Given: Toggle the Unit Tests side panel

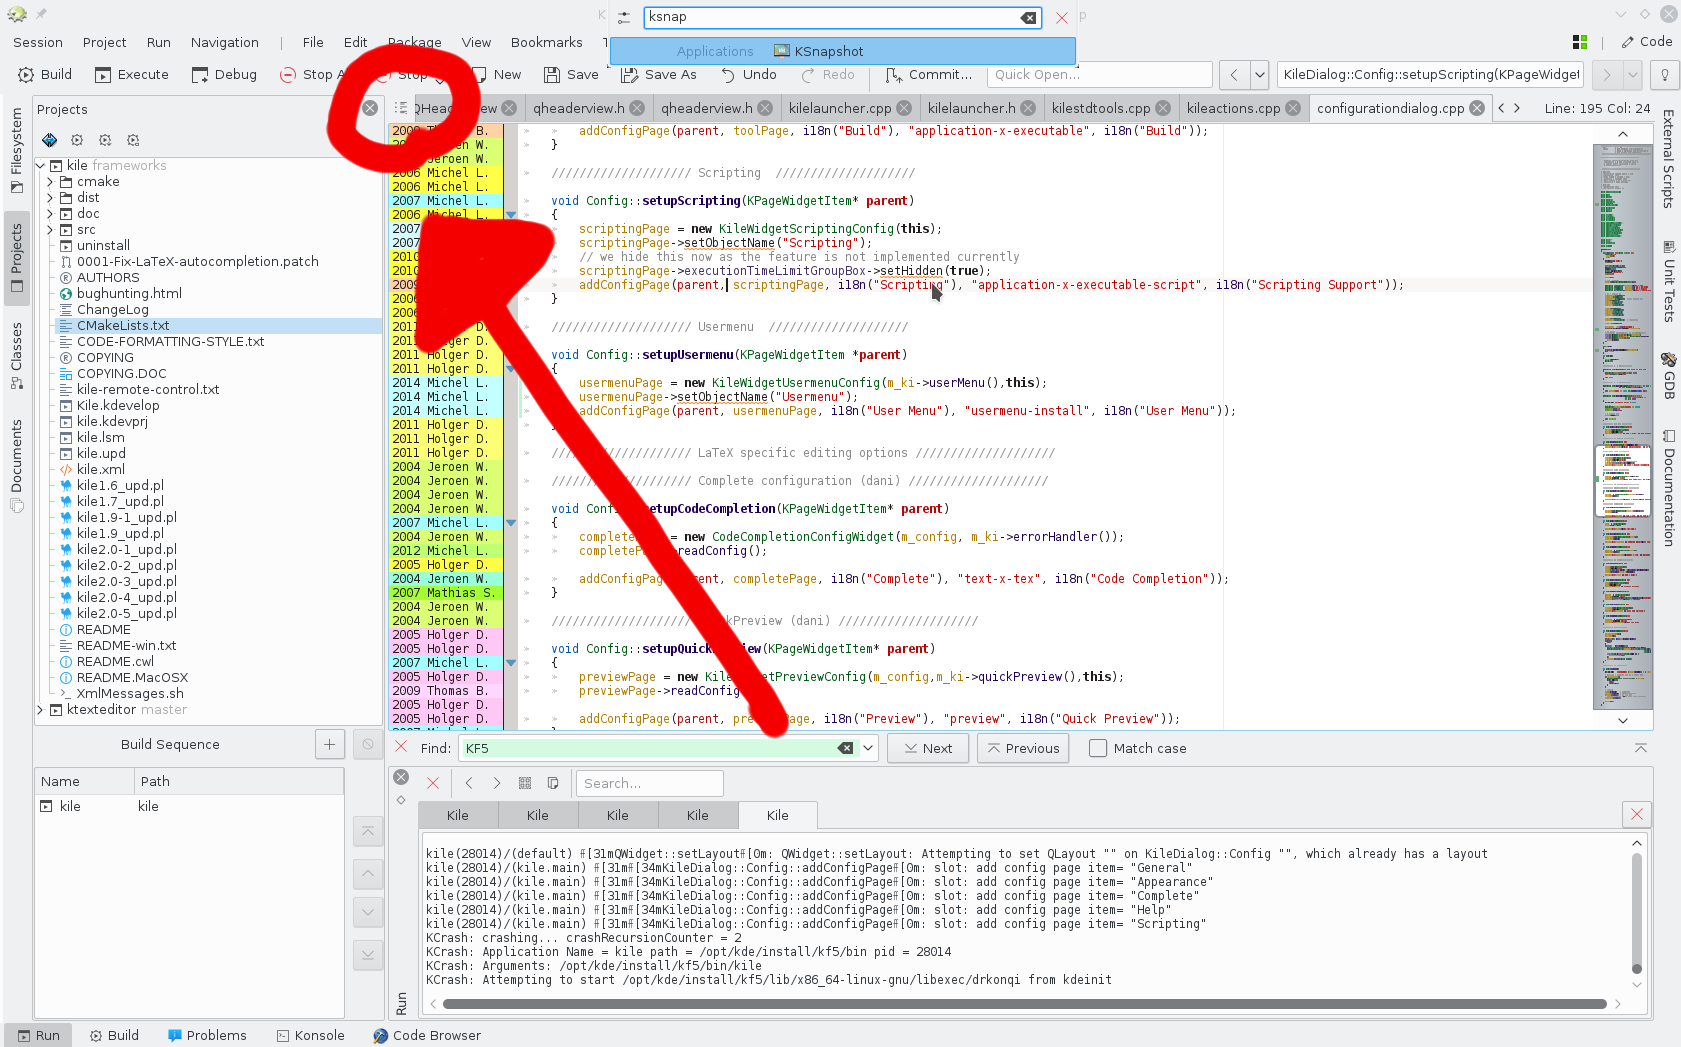Looking at the screenshot, I should (x=1668, y=281).
